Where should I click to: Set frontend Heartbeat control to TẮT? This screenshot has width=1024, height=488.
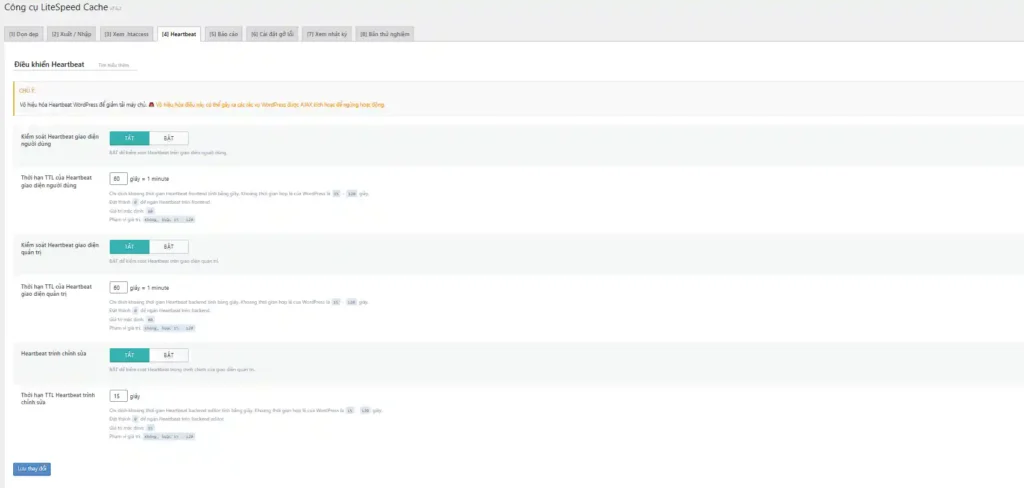129,138
